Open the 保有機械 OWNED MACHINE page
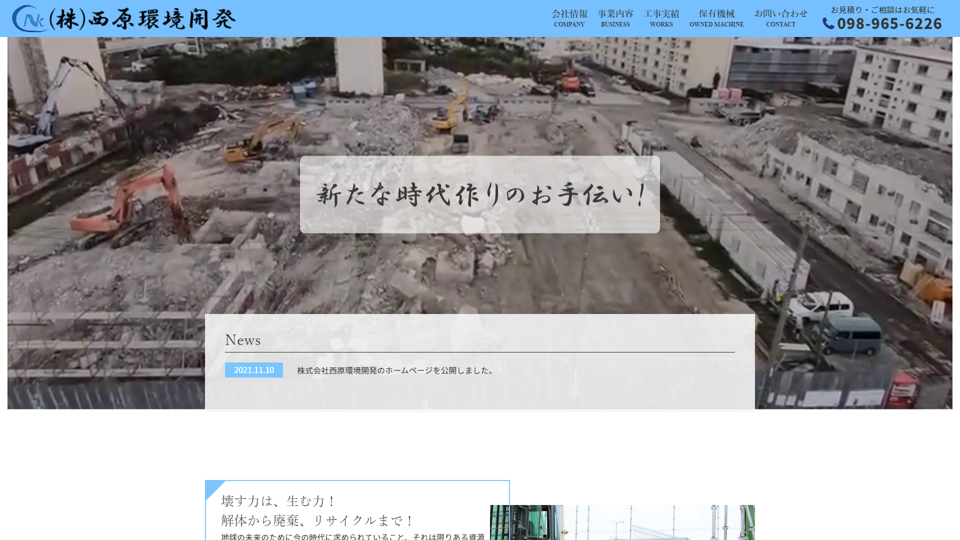 pos(716,18)
